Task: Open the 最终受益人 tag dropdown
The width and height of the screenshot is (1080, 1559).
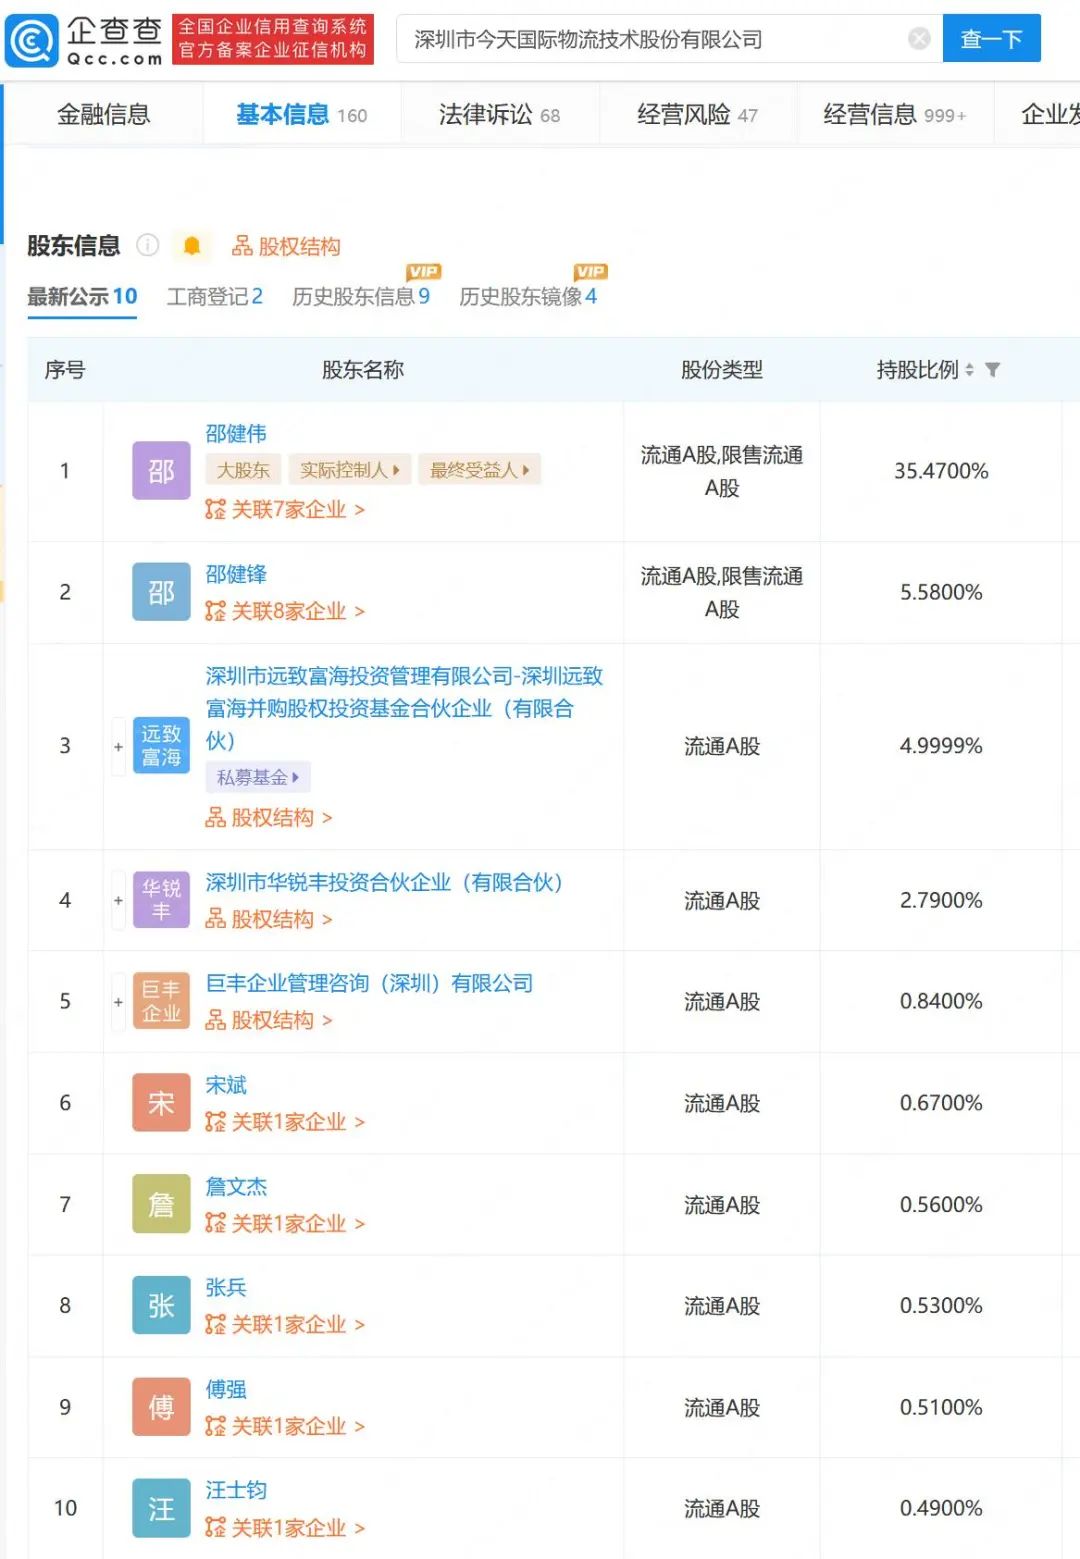Action: pyautogui.click(x=479, y=470)
